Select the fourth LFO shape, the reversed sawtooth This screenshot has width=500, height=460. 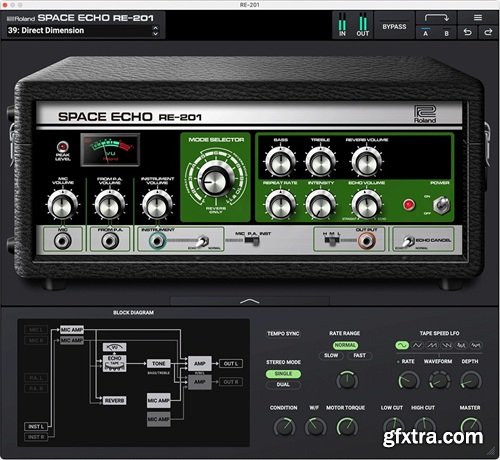tap(447, 345)
